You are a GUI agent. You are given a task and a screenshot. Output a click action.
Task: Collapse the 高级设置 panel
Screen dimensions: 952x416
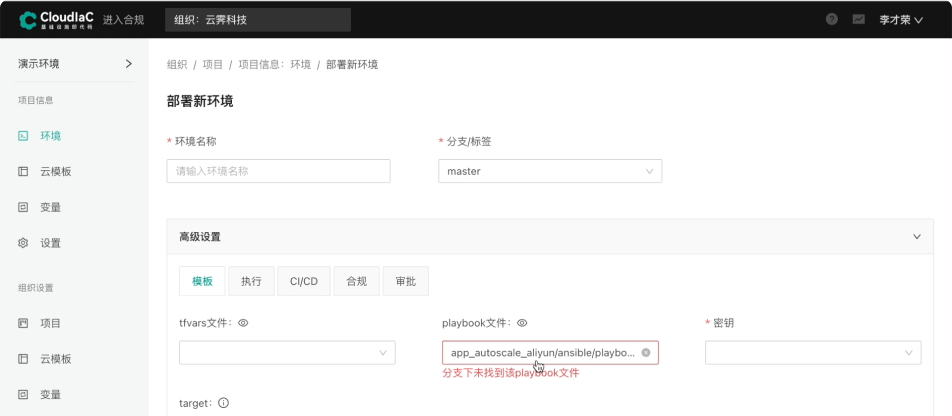[x=917, y=237]
